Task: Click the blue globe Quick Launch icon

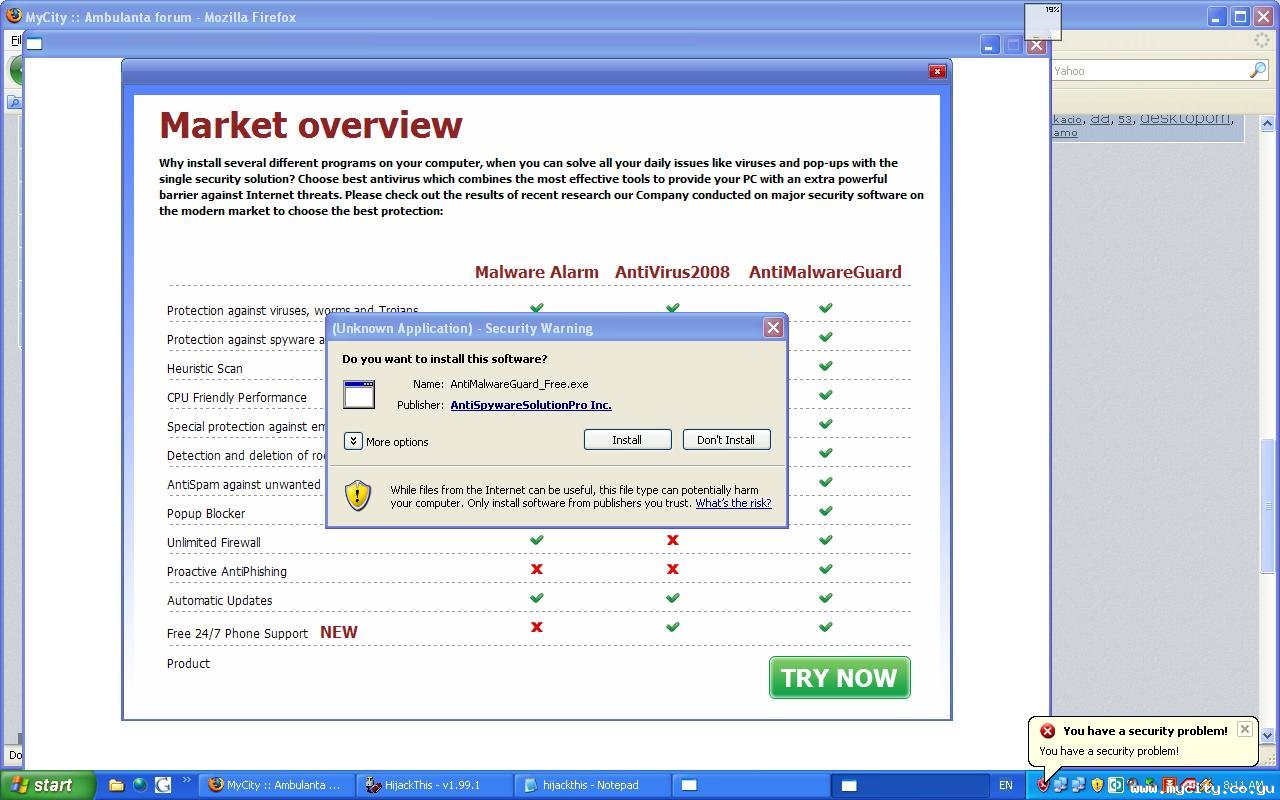Action: click(x=139, y=785)
